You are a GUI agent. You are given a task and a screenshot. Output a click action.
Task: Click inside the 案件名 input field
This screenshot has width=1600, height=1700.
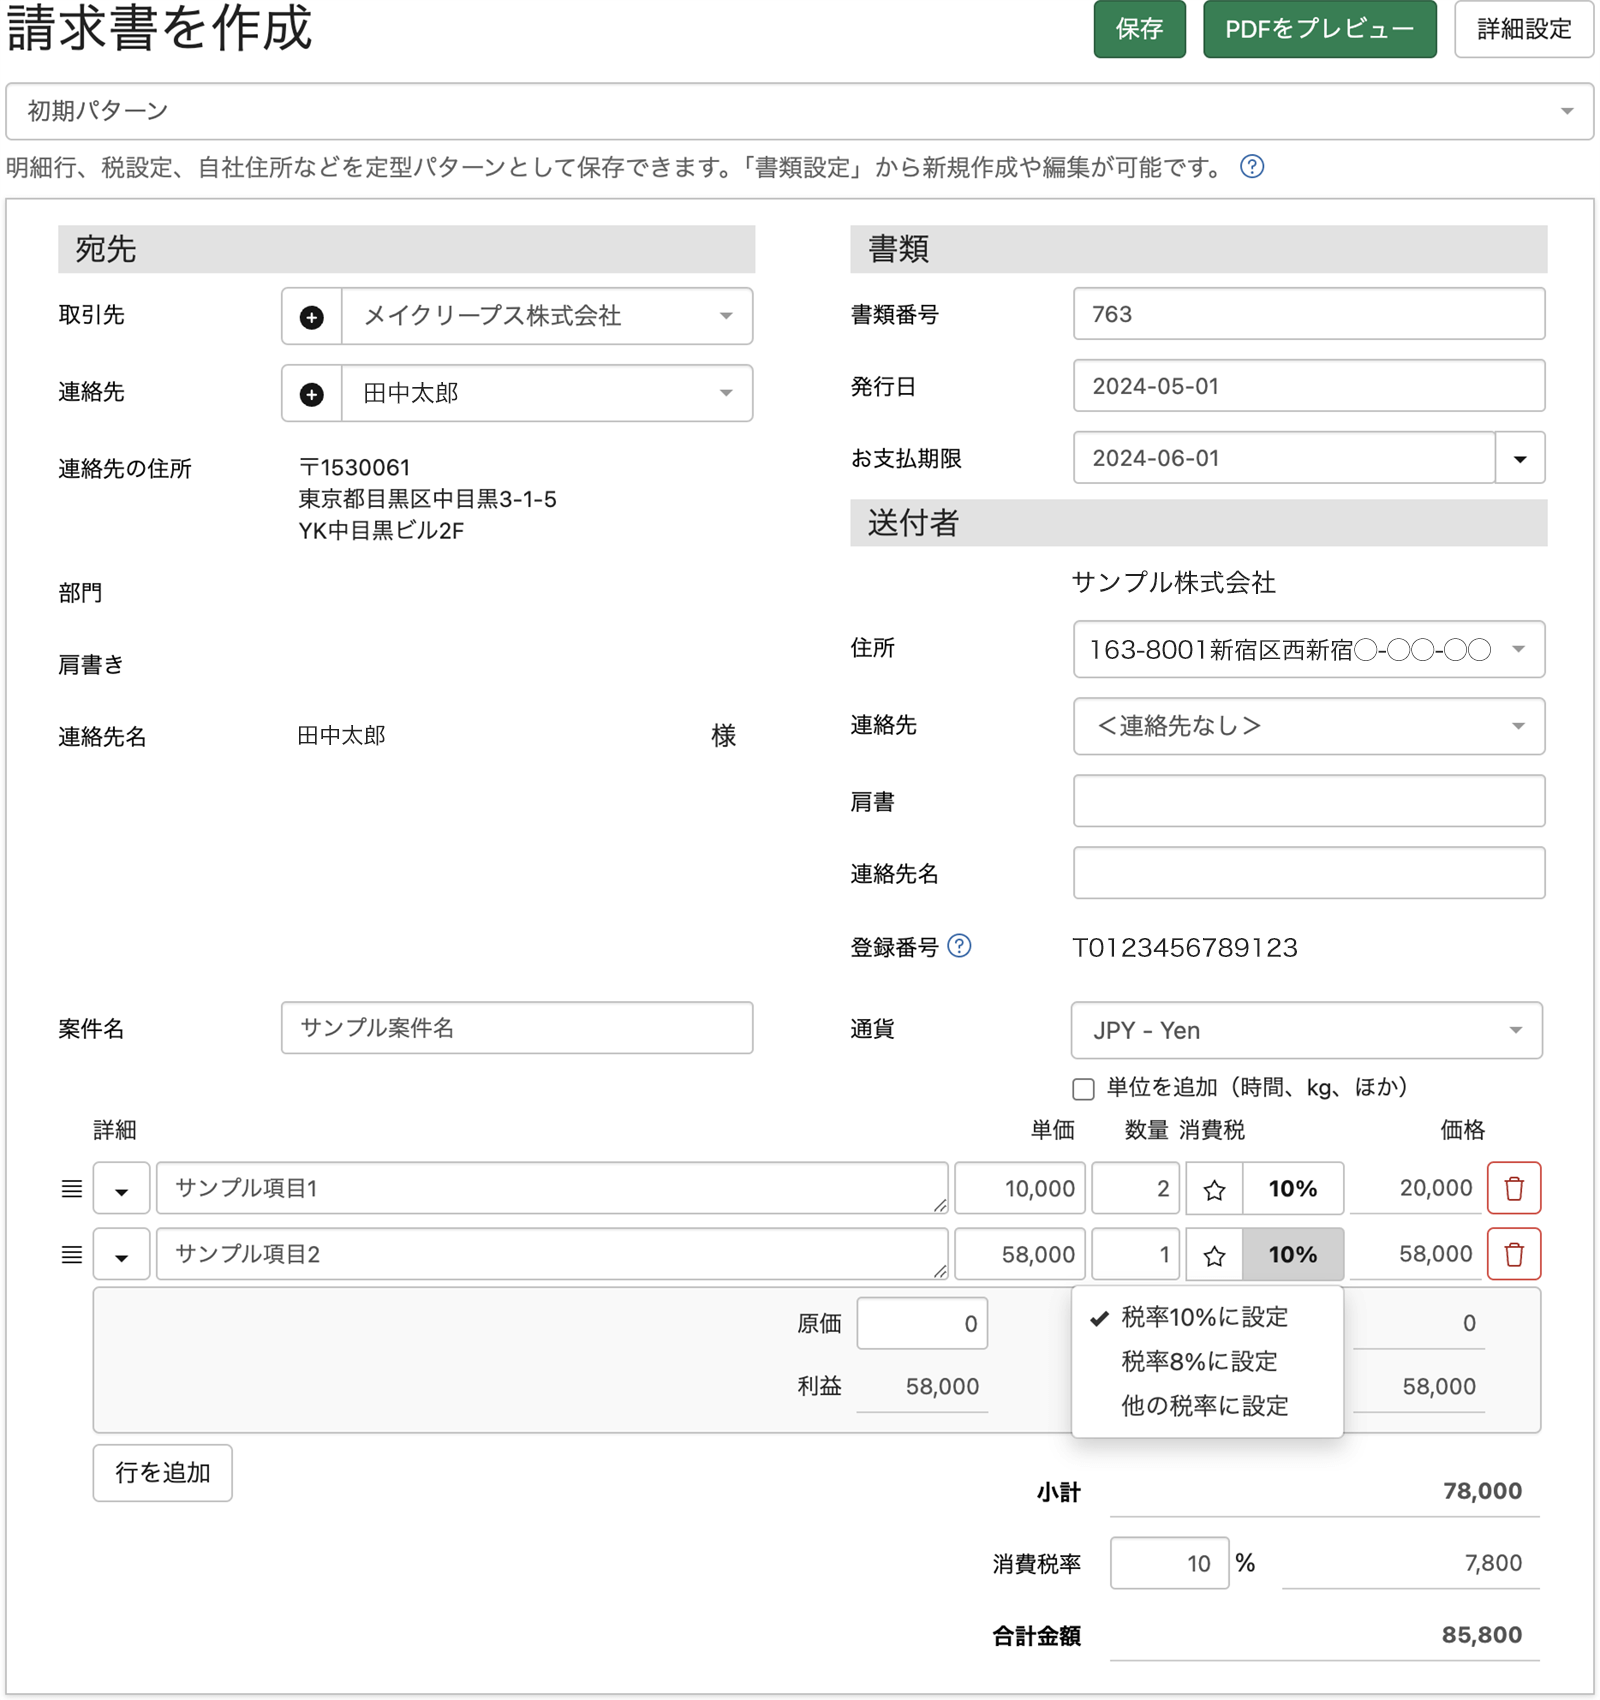(x=516, y=1028)
